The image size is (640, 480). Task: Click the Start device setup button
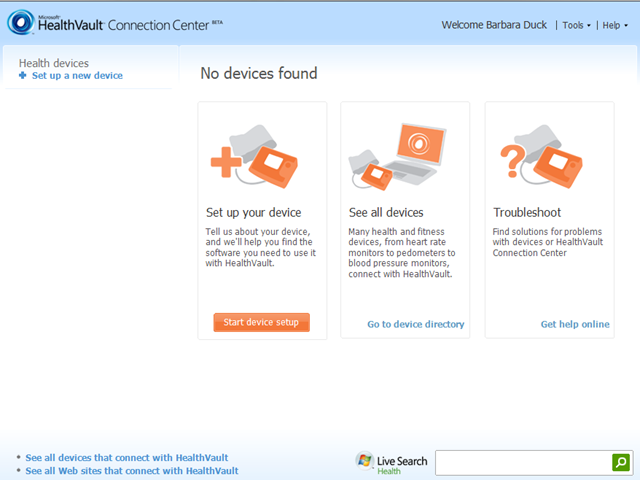261,322
